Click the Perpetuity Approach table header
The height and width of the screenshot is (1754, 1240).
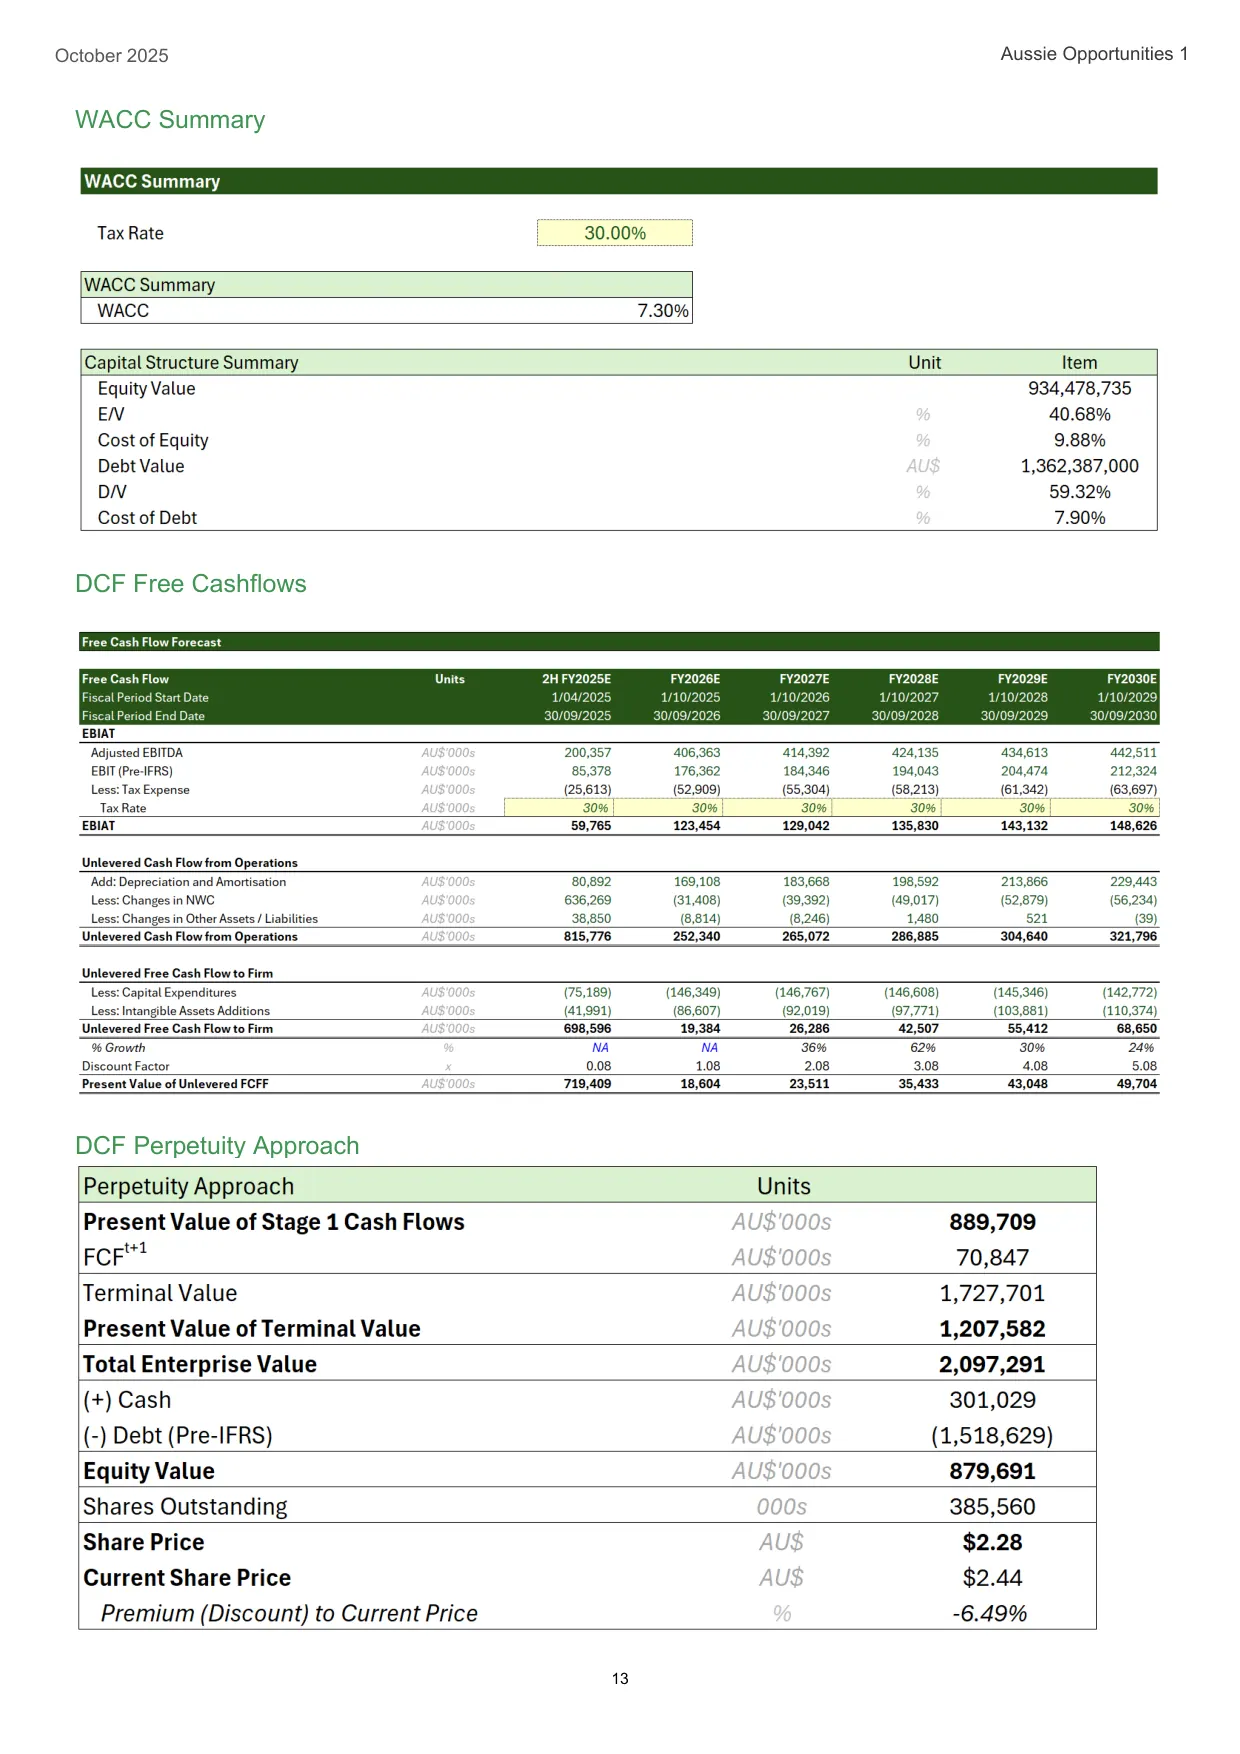[587, 1186]
